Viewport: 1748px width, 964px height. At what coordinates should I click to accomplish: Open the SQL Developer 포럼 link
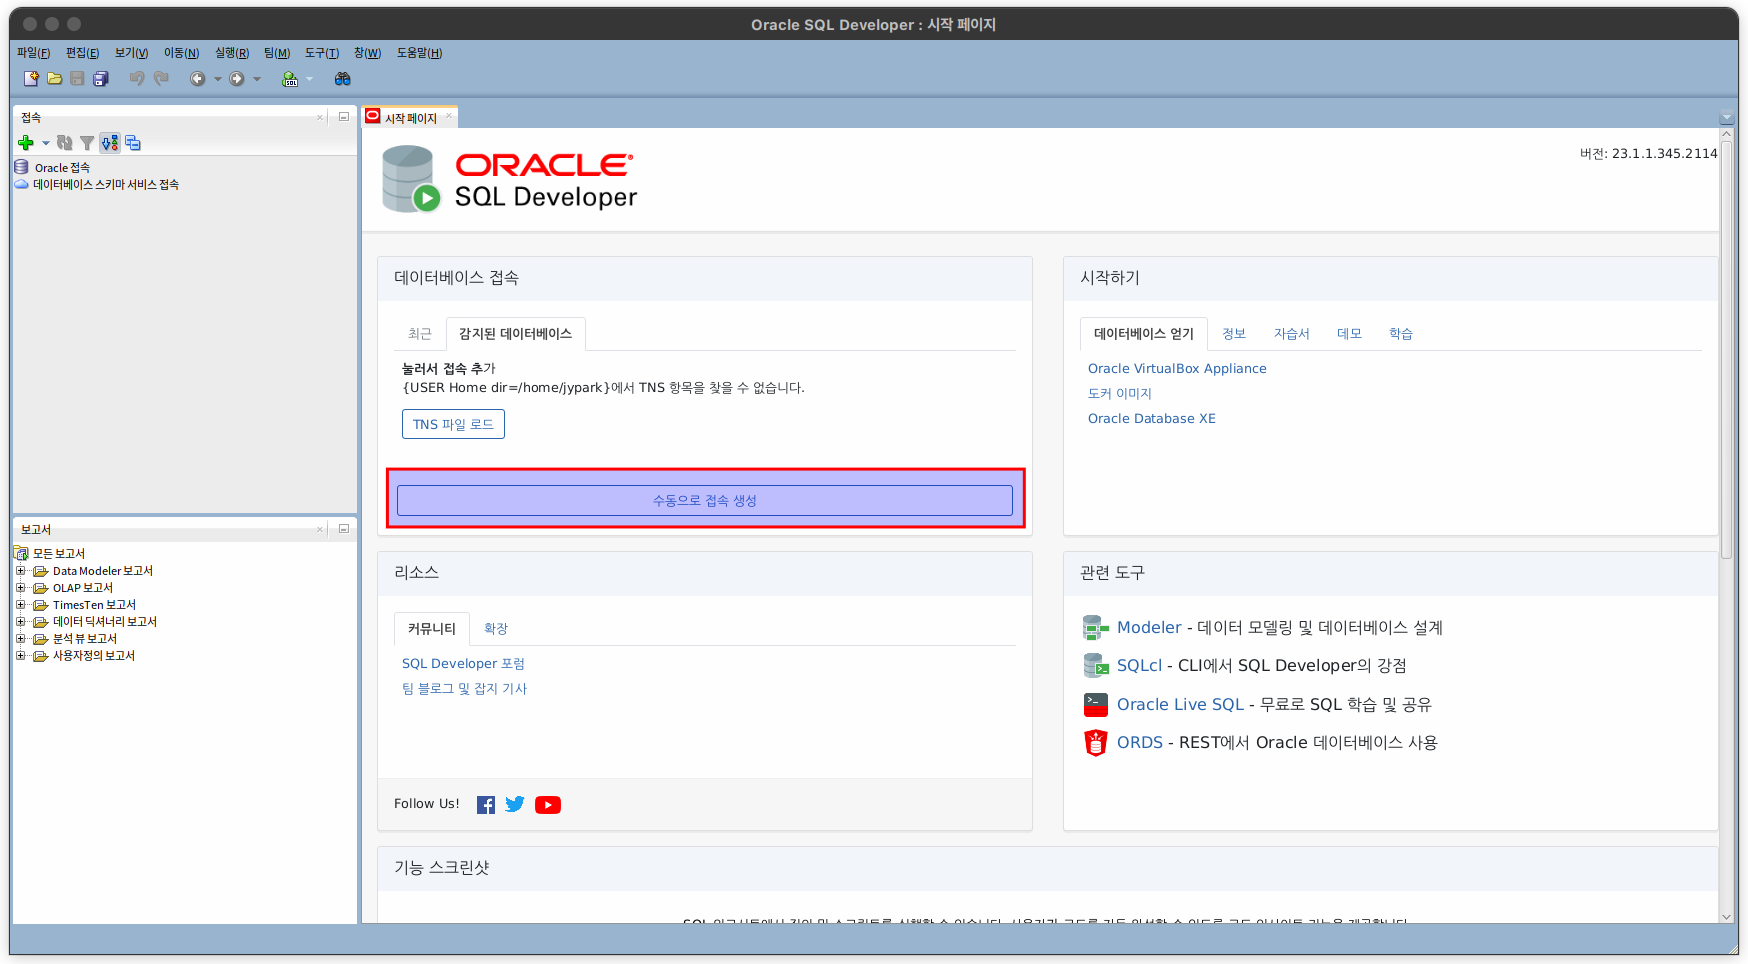point(463,664)
